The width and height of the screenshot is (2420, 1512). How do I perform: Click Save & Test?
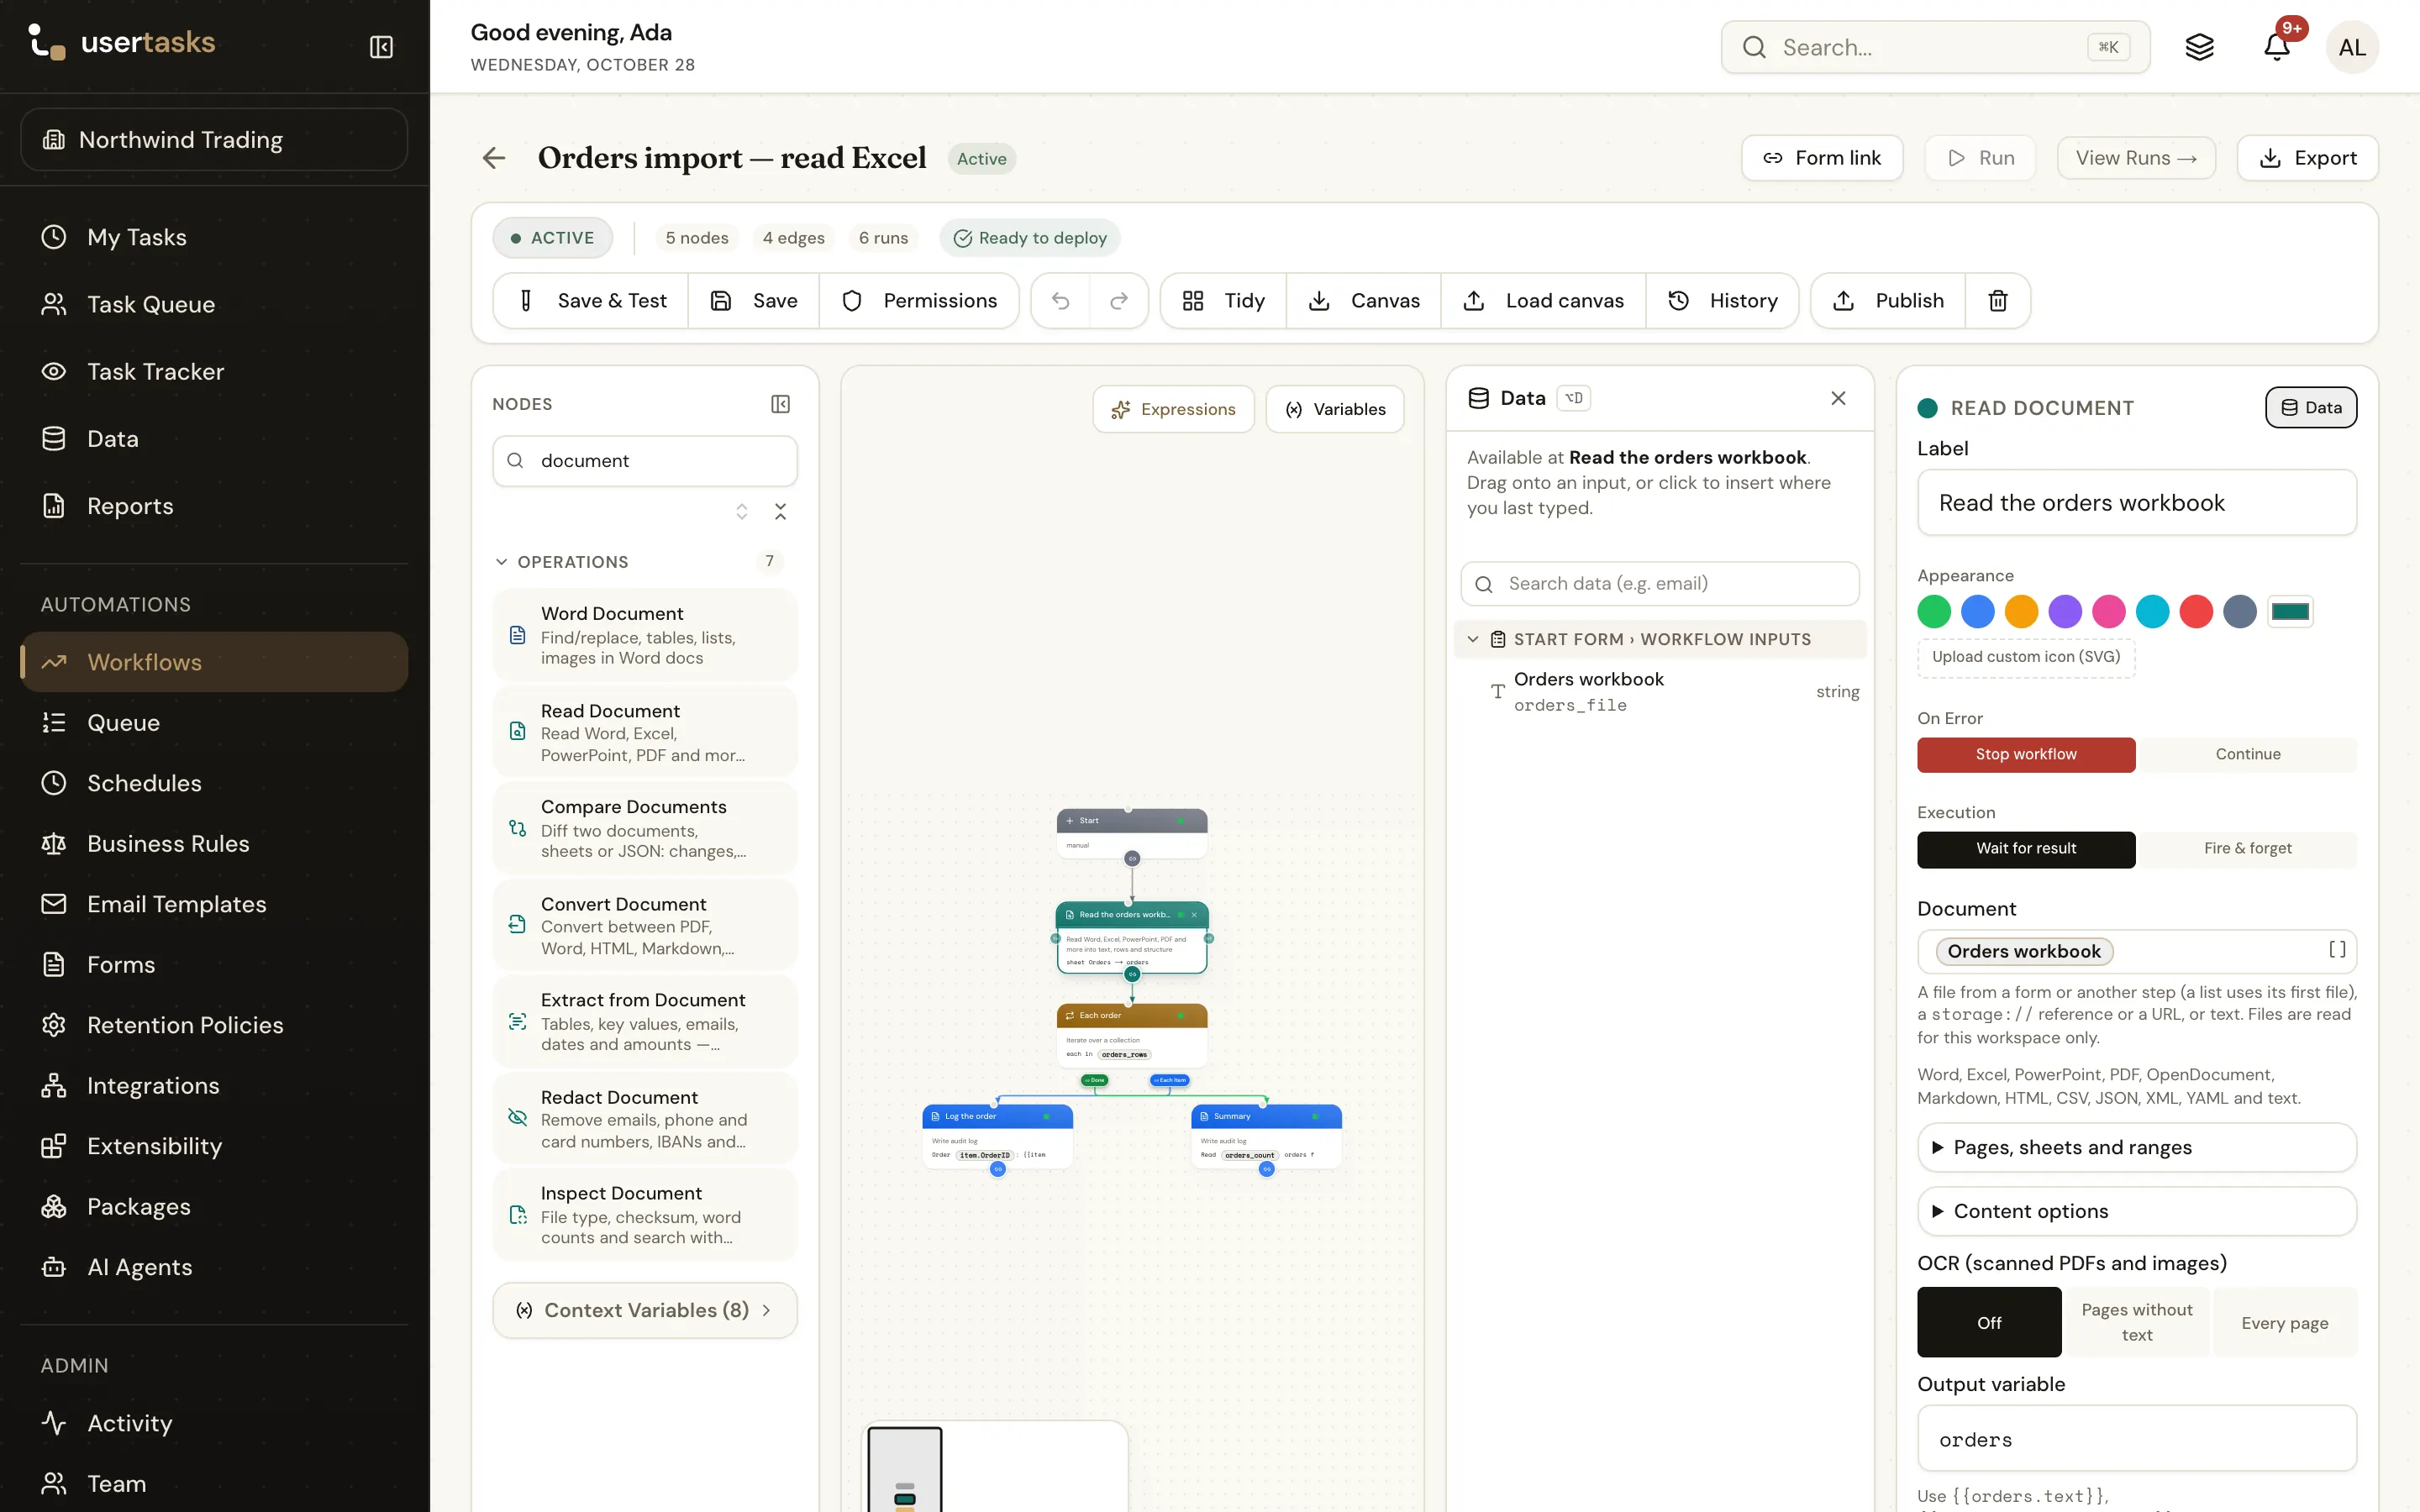tap(591, 301)
